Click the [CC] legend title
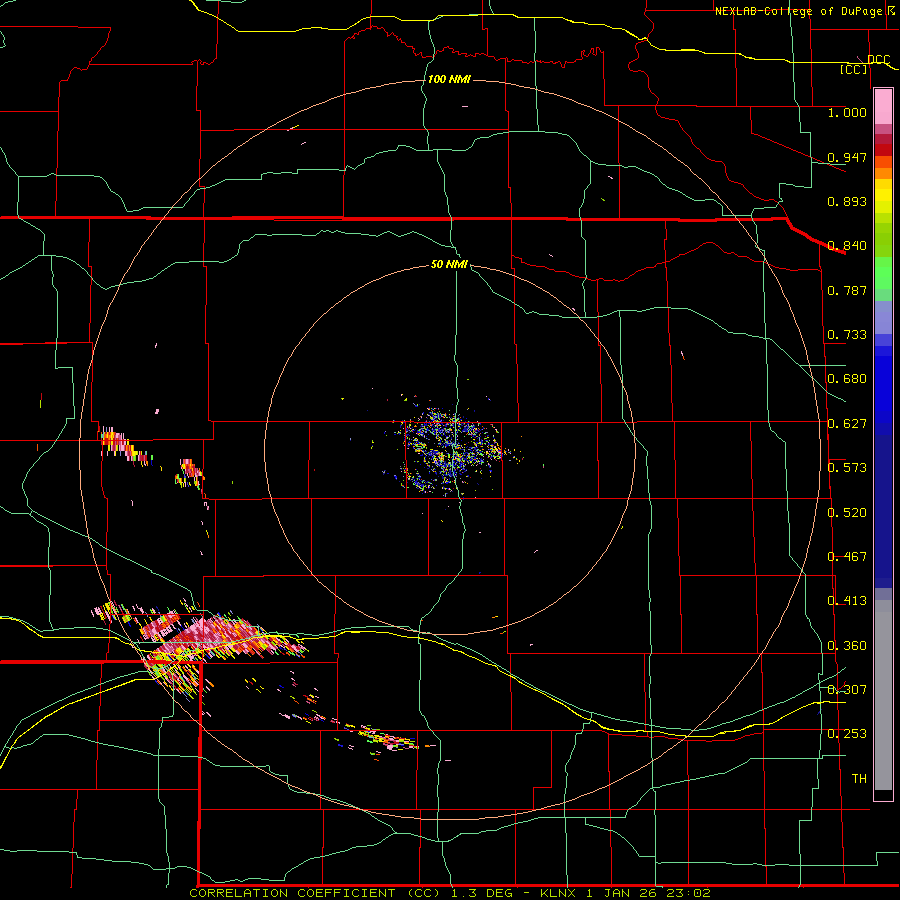 point(854,69)
